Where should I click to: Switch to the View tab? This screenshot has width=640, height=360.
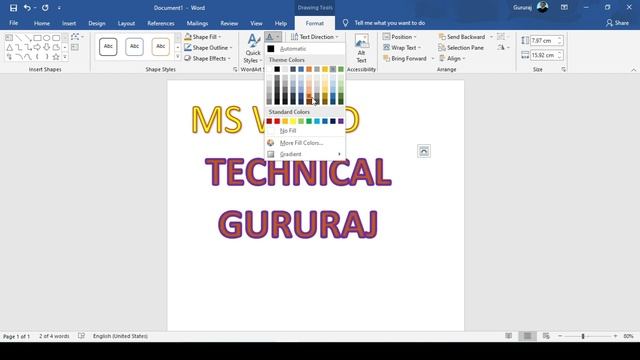[x=256, y=23]
